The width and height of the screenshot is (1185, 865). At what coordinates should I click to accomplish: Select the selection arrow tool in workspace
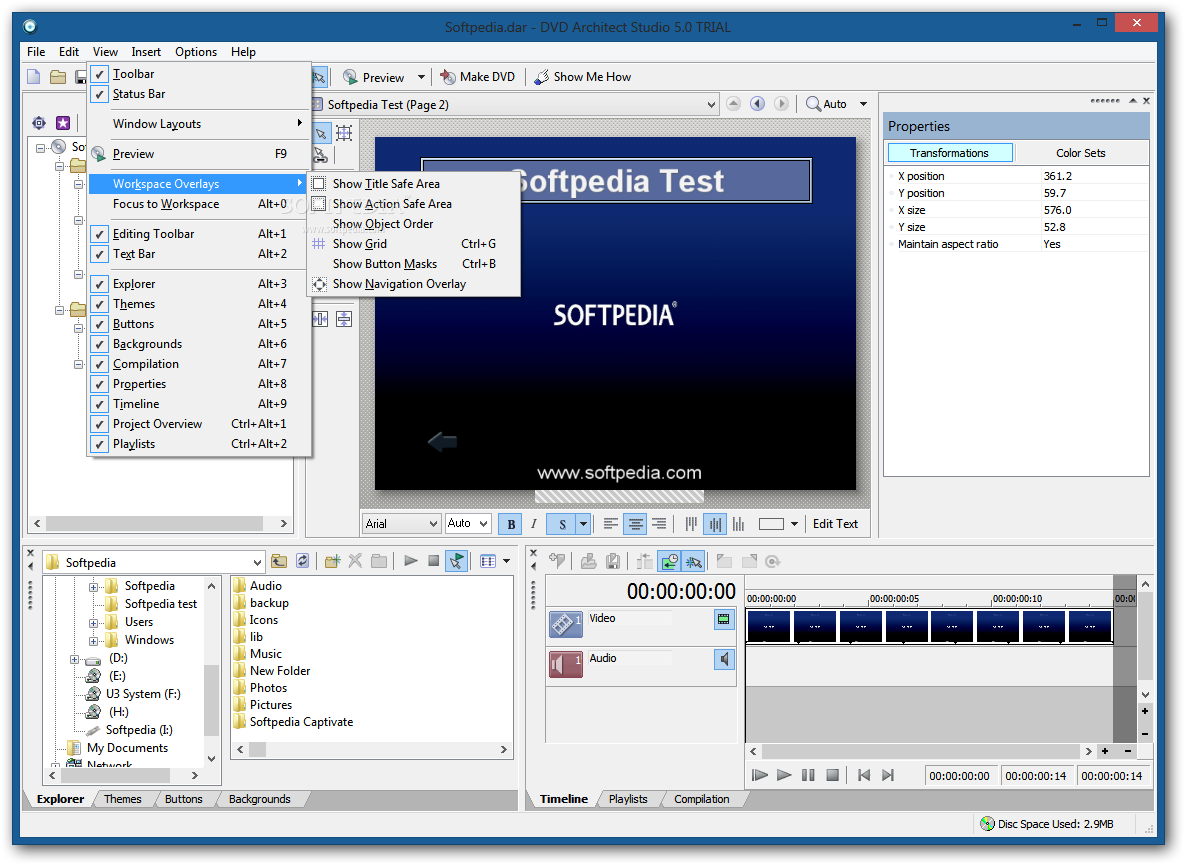point(321,134)
